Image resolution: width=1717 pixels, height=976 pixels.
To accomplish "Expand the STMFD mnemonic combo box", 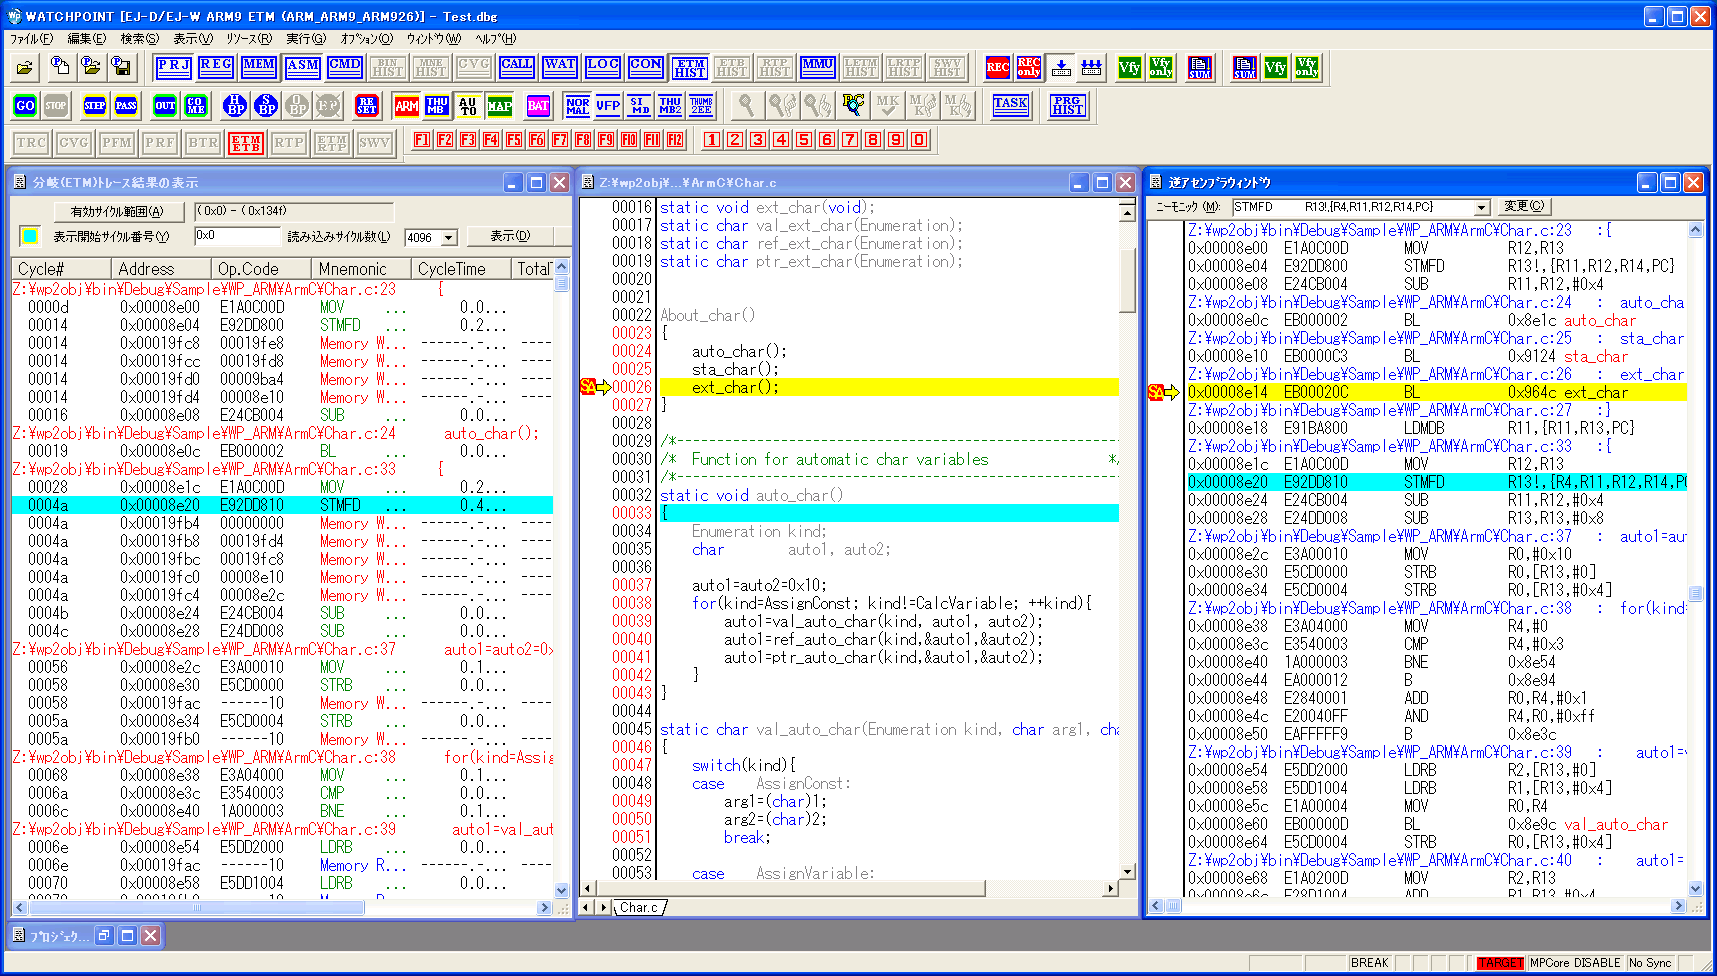I will coord(1481,207).
